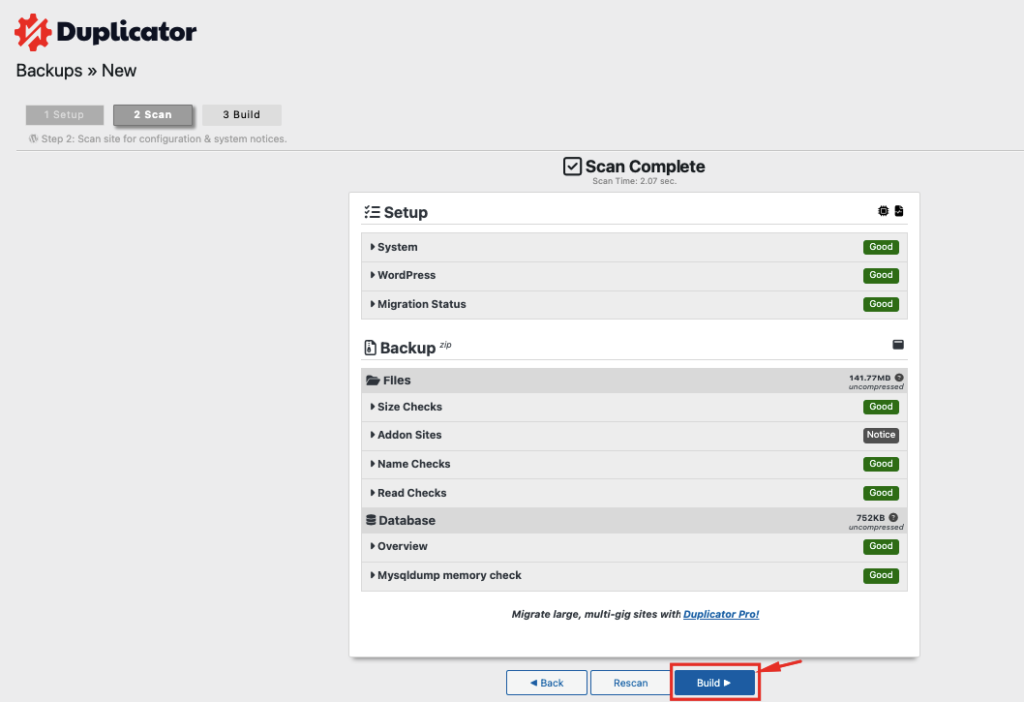
Task: Expand the WordPress row
Action: click(634, 276)
